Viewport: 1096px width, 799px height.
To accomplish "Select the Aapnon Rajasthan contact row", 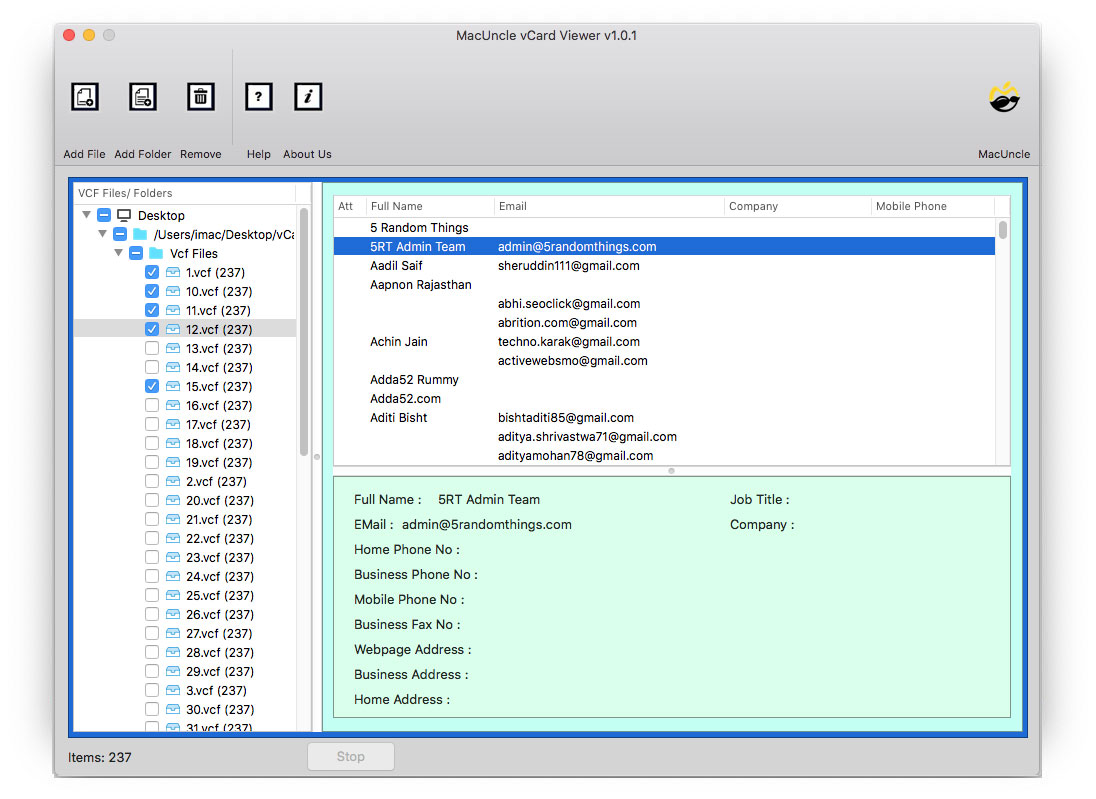I will [x=664, y=285].
